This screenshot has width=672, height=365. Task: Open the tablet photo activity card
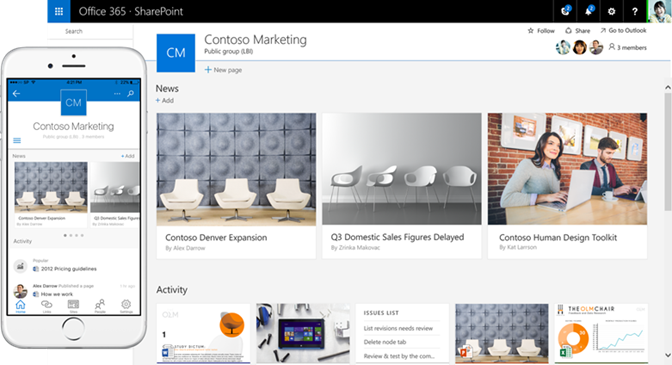point(303,334)
